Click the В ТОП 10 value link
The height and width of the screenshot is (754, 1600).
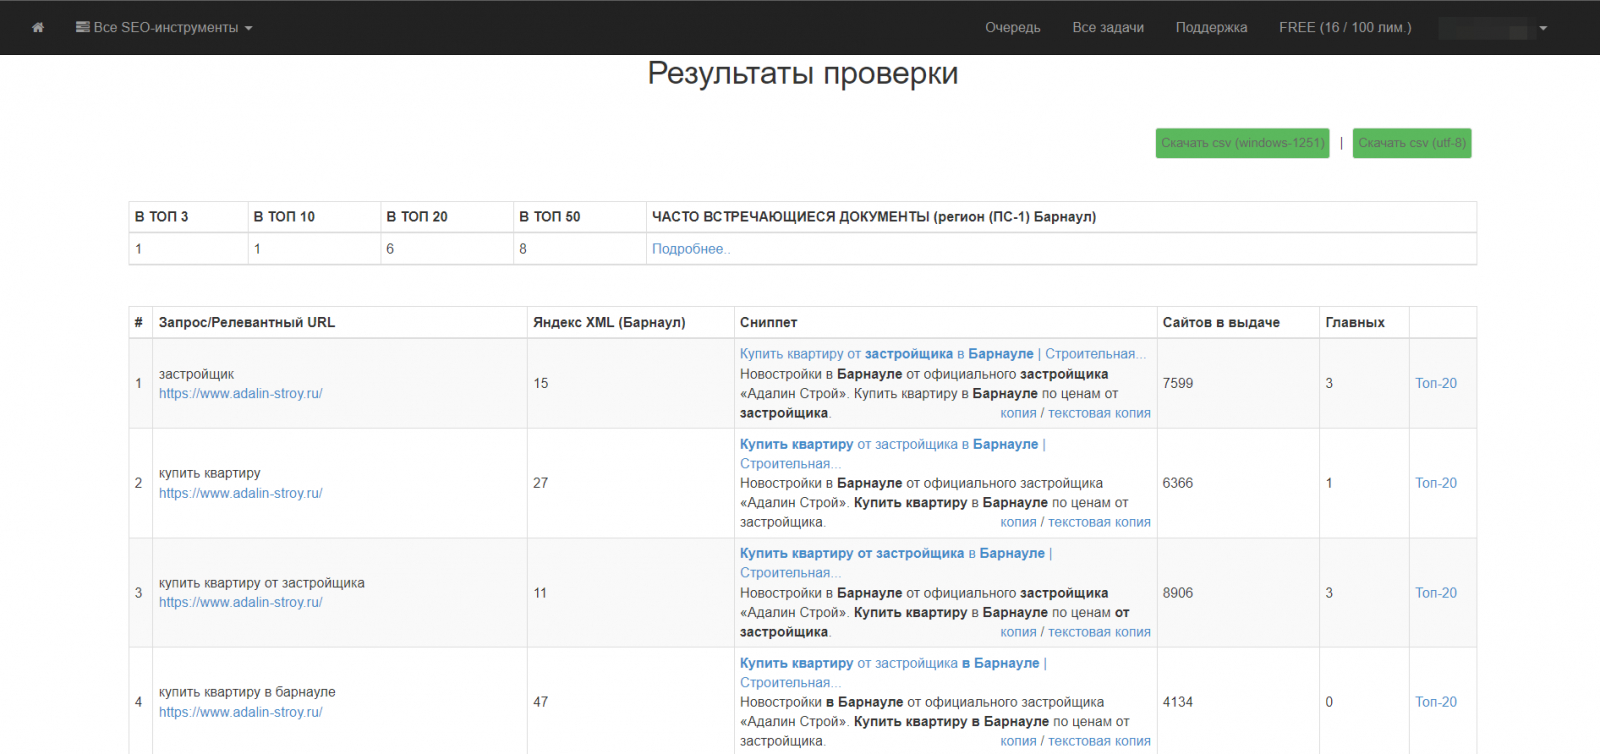click(257, 249)
